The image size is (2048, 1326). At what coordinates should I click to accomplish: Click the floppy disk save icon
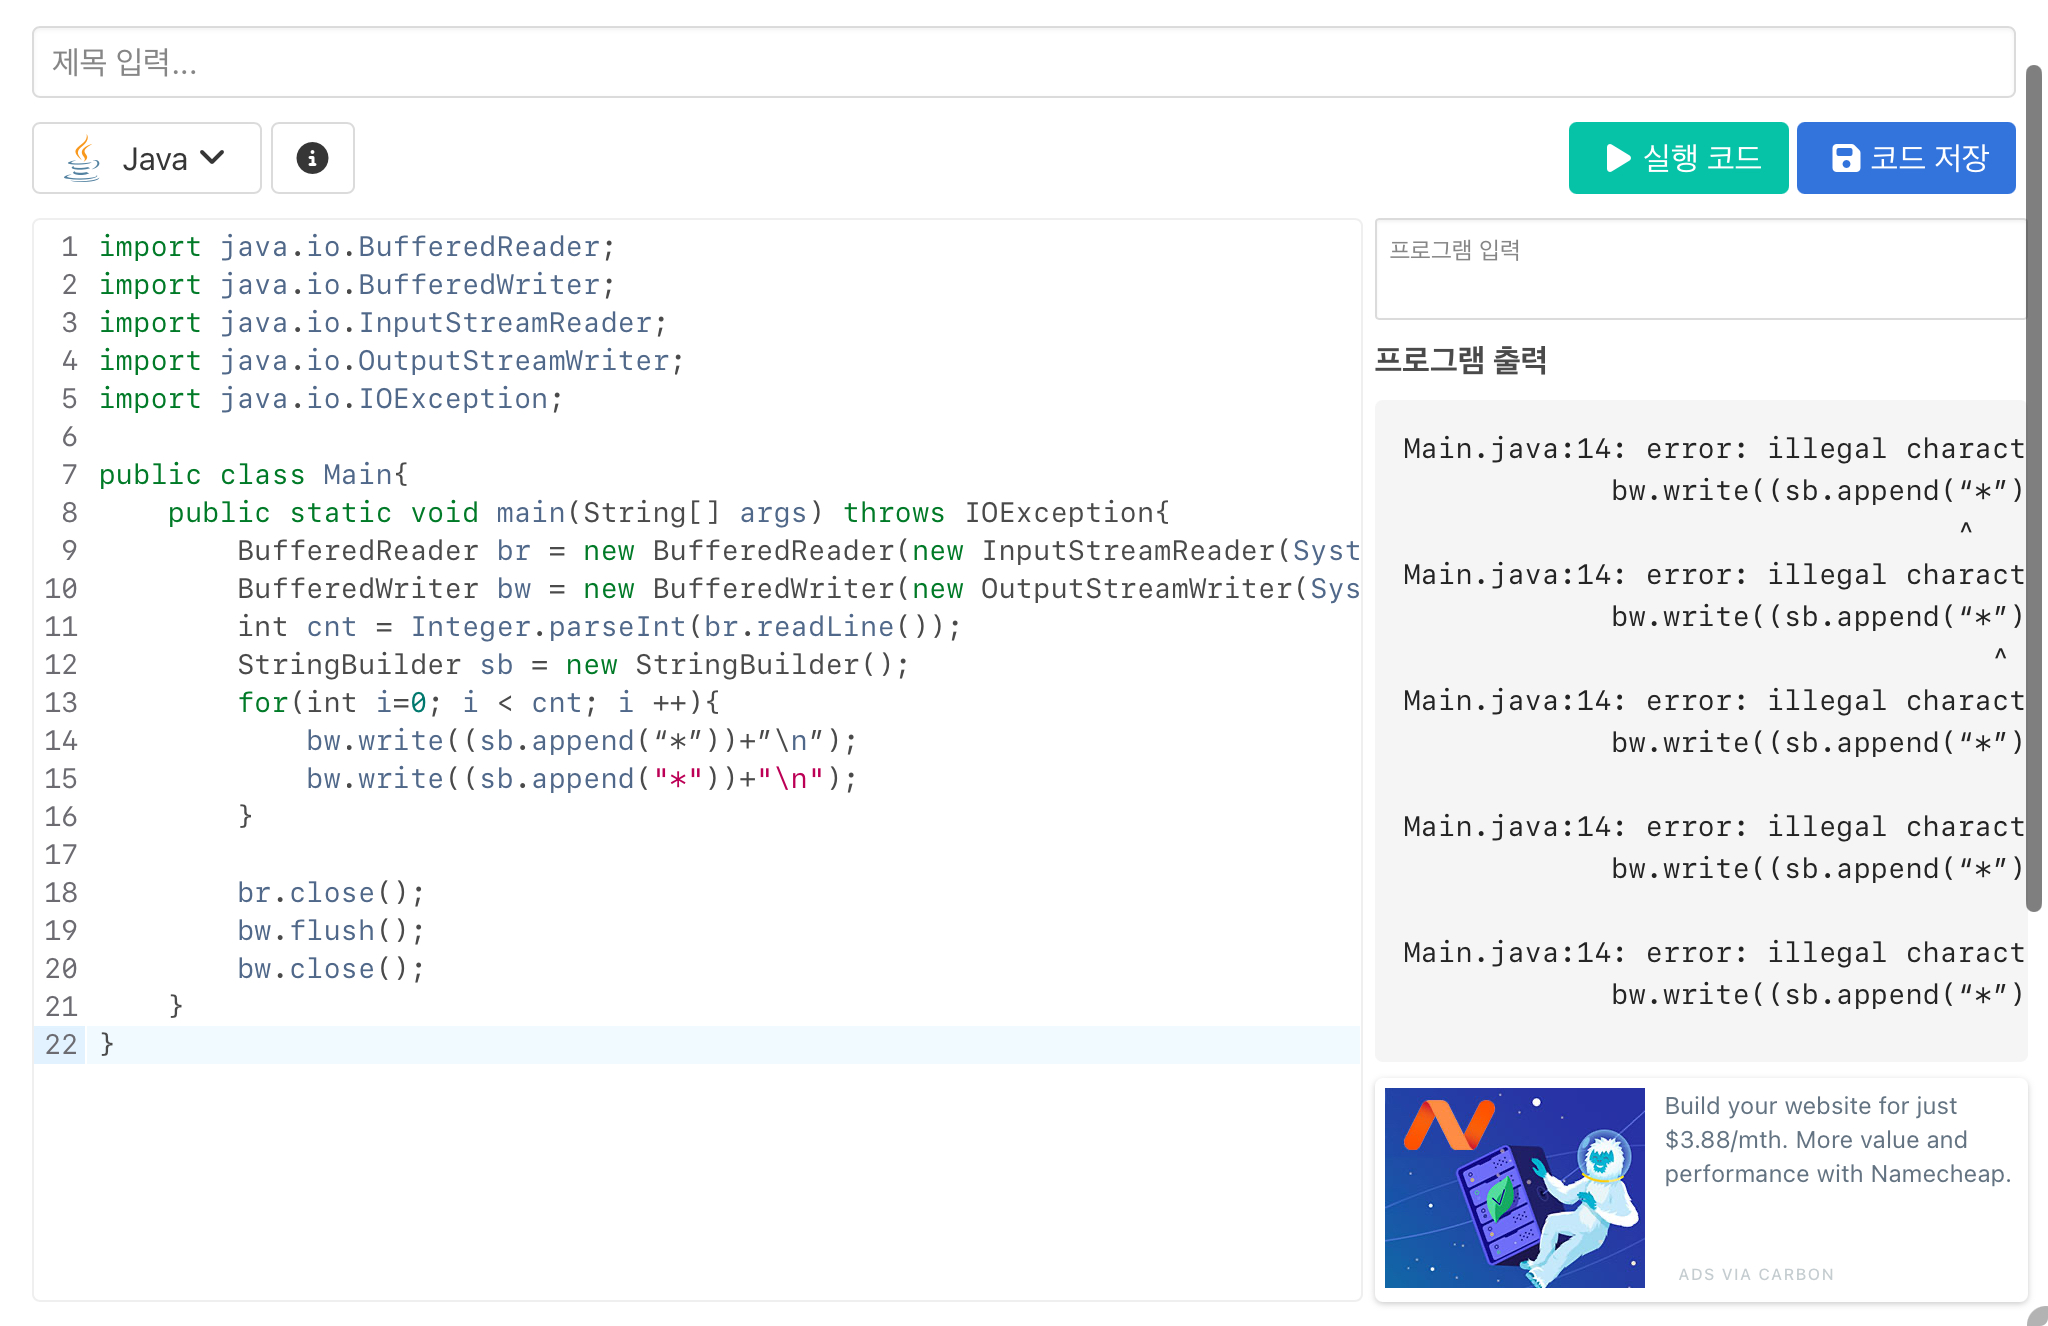click(1845, 158)
